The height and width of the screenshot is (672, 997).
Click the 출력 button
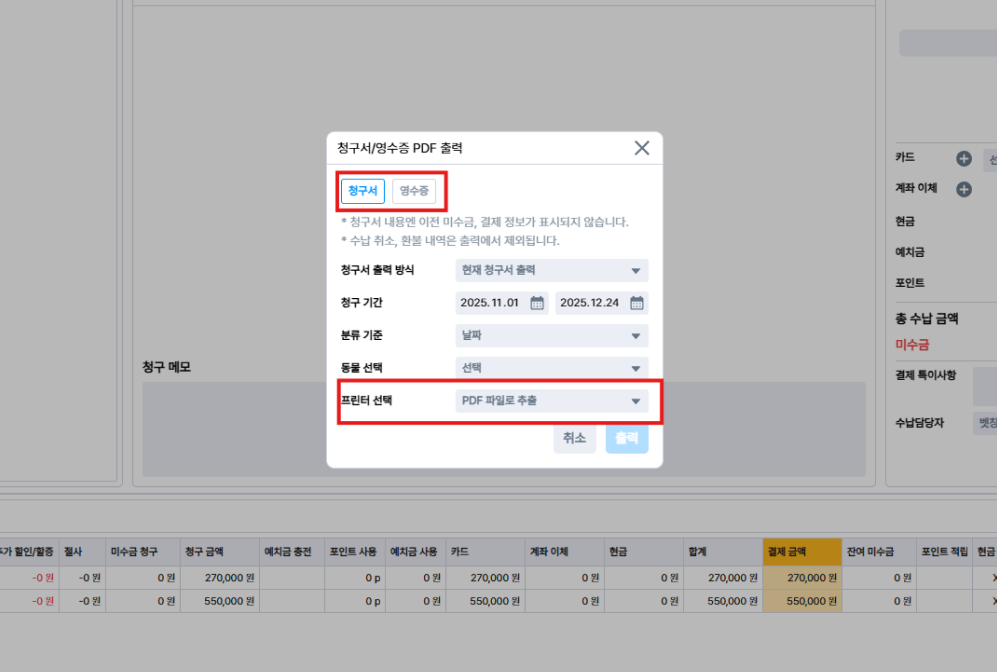coord(627,438)
